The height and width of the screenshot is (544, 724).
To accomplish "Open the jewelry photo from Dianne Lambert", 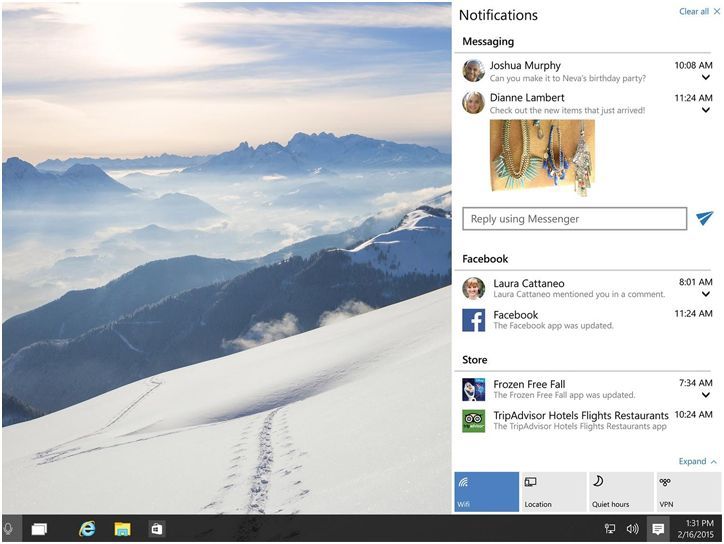I will point(543,157).
